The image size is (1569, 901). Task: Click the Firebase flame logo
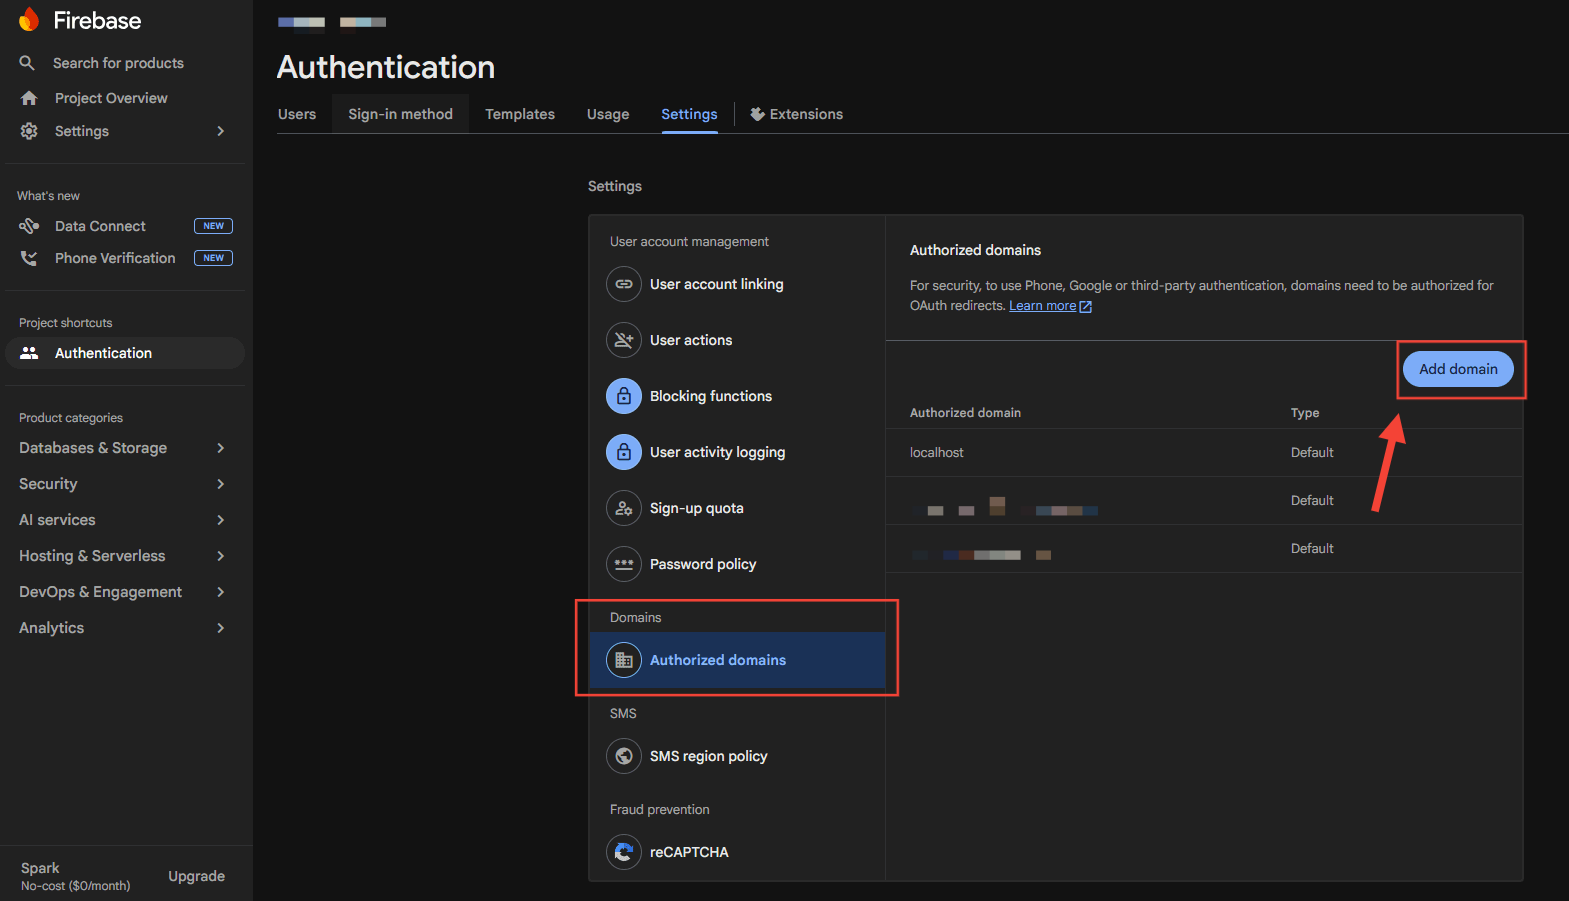tap(29, 20)
